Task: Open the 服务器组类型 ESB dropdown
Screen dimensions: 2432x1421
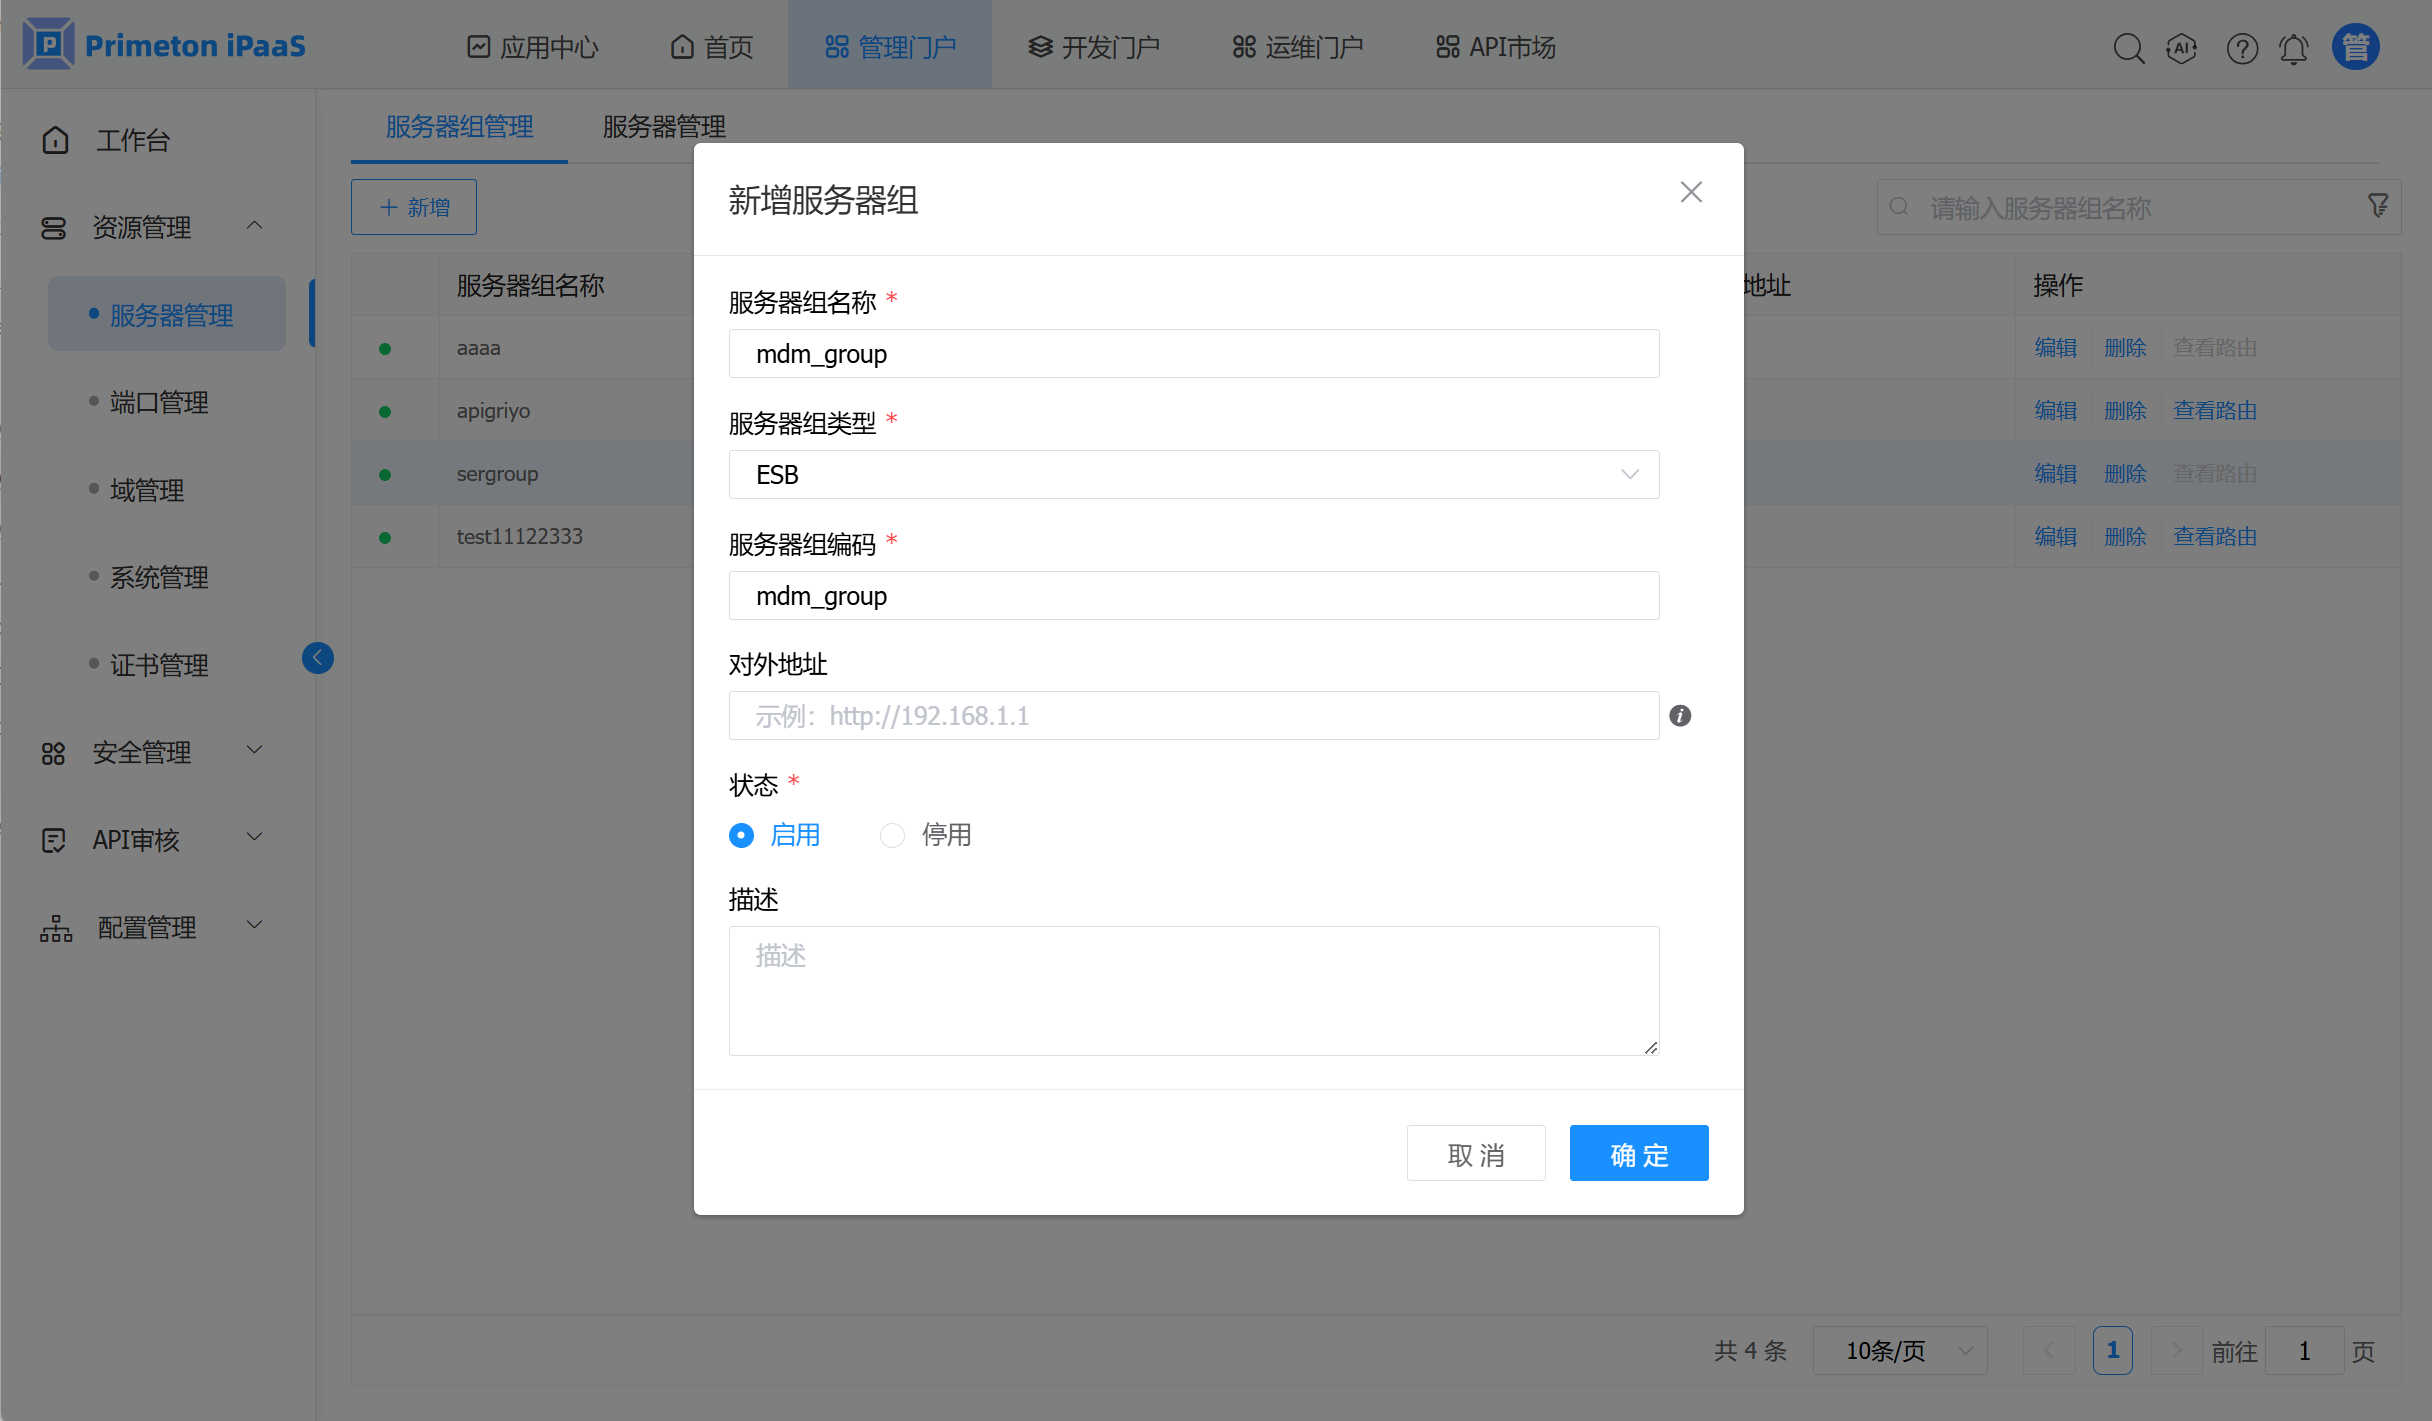Action: tap(1193, 475)
